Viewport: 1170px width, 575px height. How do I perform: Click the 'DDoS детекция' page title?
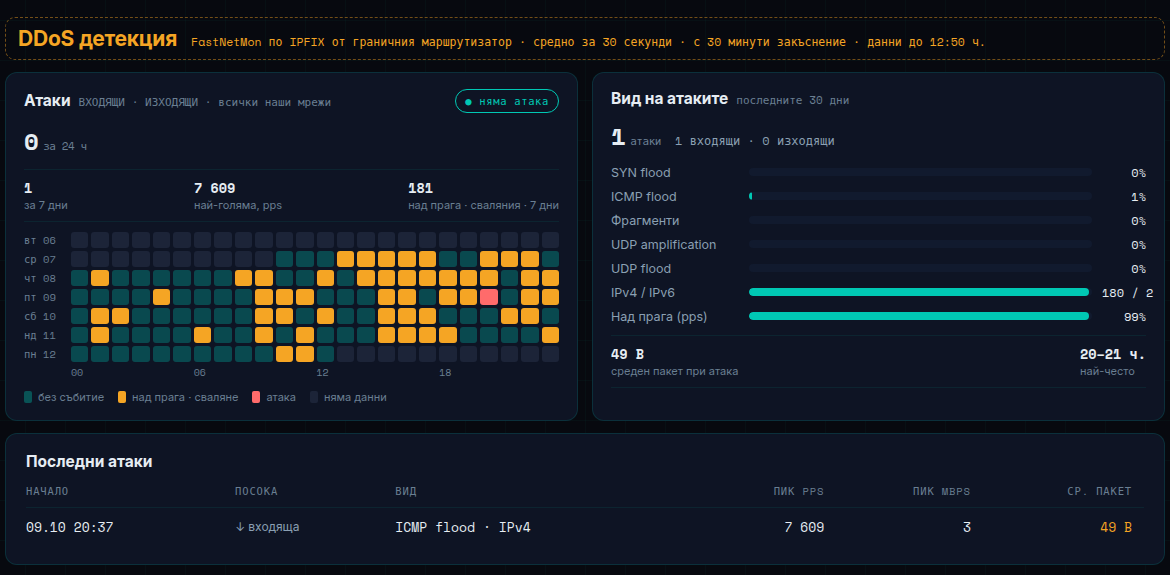[x=98, y=39]
